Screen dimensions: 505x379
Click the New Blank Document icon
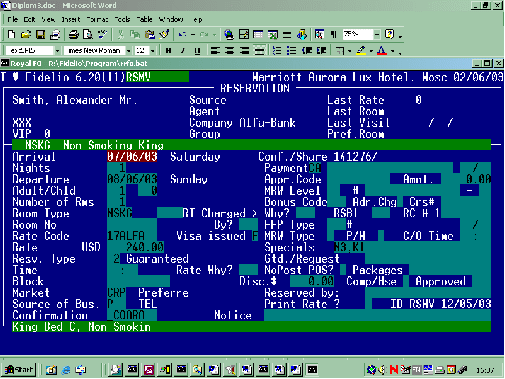click(x=11, y=34)
